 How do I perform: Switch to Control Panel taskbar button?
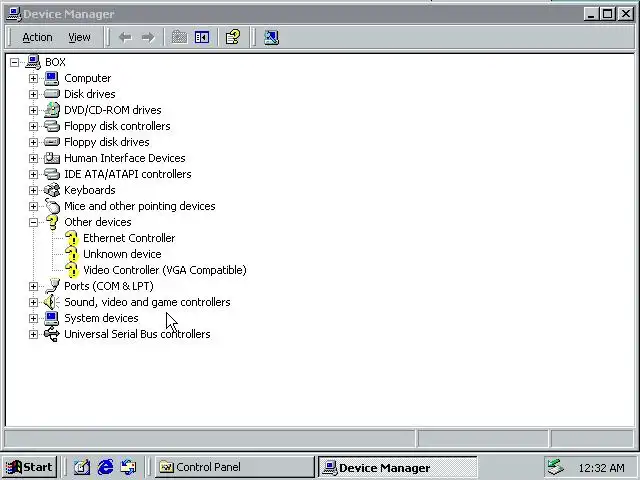(x=235, y=467)
